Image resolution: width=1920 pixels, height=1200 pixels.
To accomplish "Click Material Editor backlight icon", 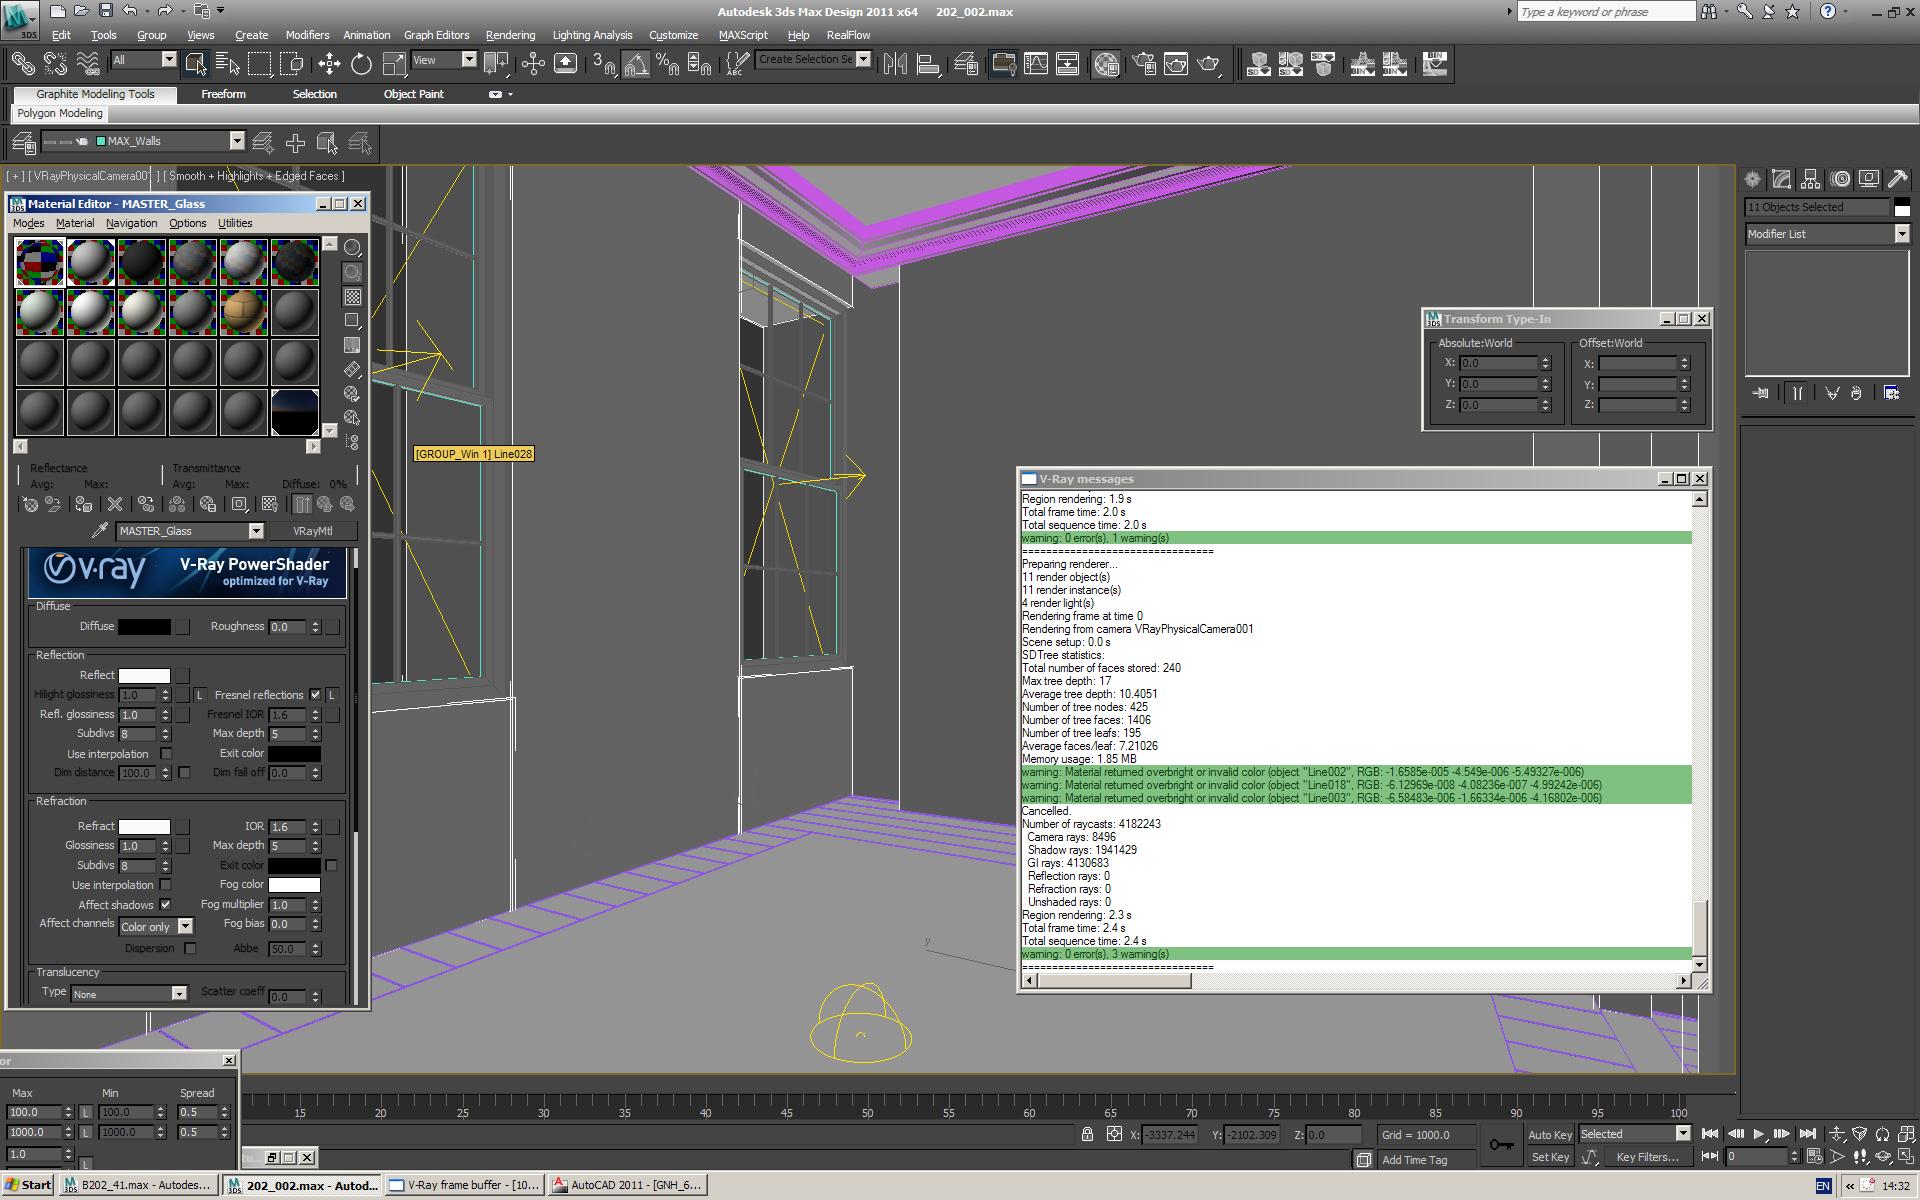I will coord(352,272).
